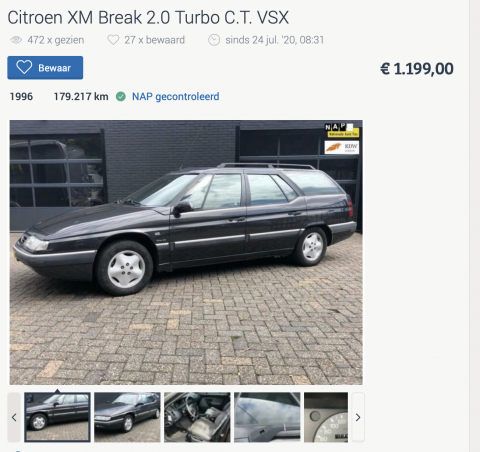Click the heart icon inside Bewaar button
Viewport: 480px width, 452px height.
click(24, 67)
